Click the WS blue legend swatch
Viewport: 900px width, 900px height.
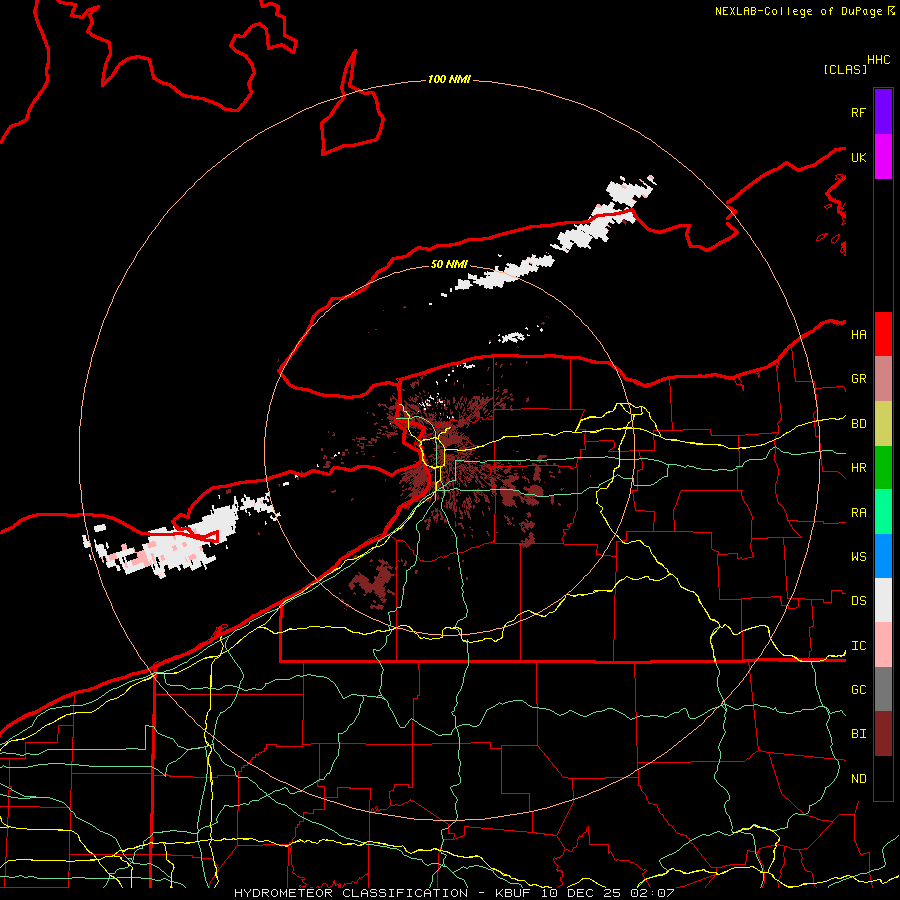point(883,556)
